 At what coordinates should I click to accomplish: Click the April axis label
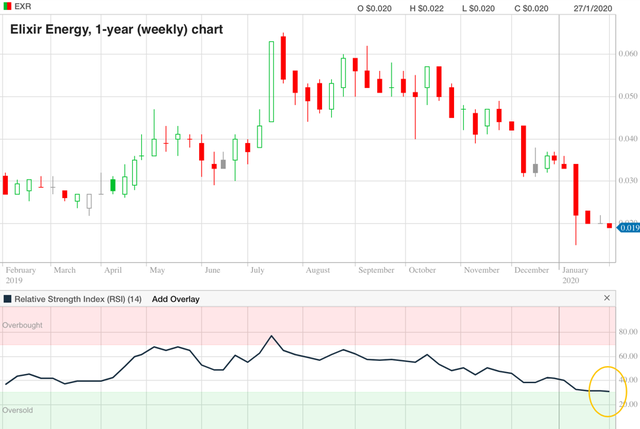(113, 270)
